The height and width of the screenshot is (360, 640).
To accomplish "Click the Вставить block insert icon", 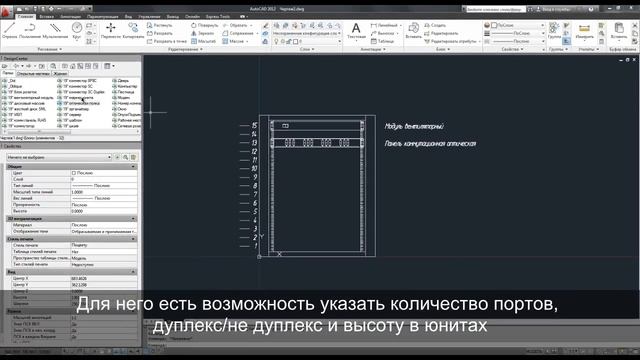I will point(413,31).
